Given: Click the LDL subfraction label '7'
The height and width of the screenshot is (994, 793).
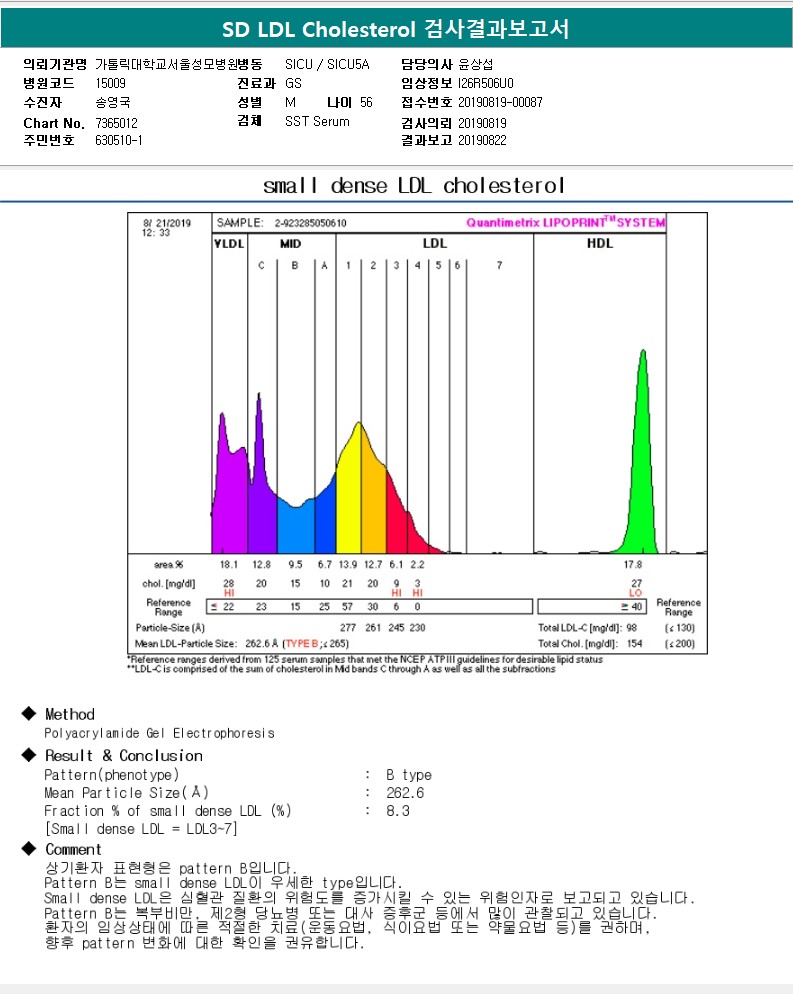Looking at the screenshot, I should [500, 265].
